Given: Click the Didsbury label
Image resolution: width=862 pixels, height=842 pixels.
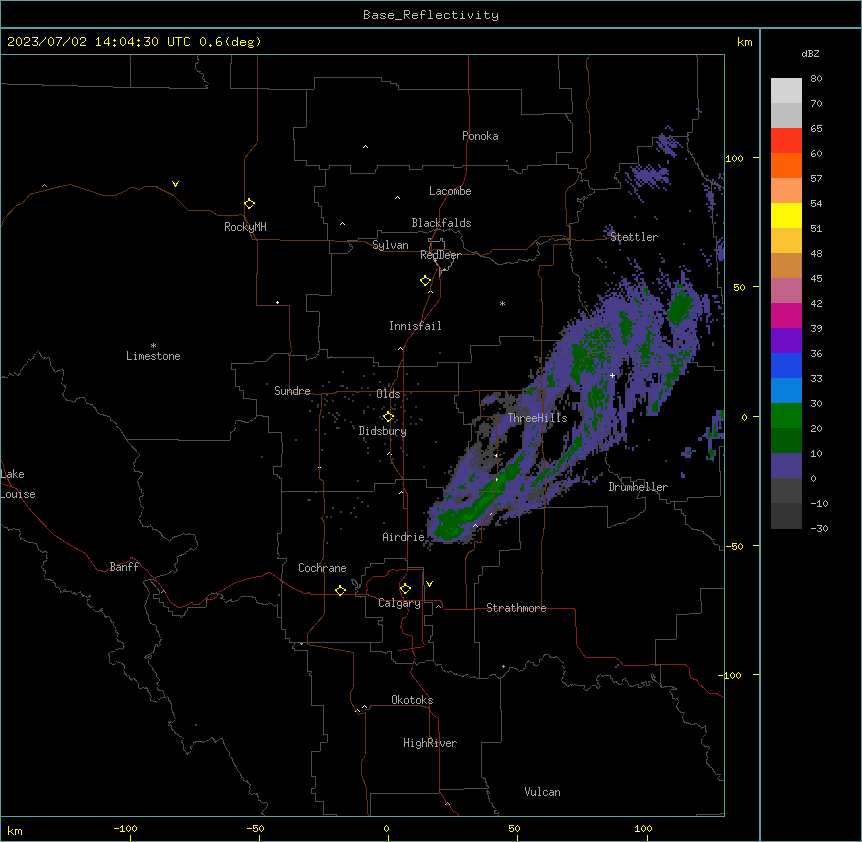Looking at the screenshot, I should [x=383, y=431].
